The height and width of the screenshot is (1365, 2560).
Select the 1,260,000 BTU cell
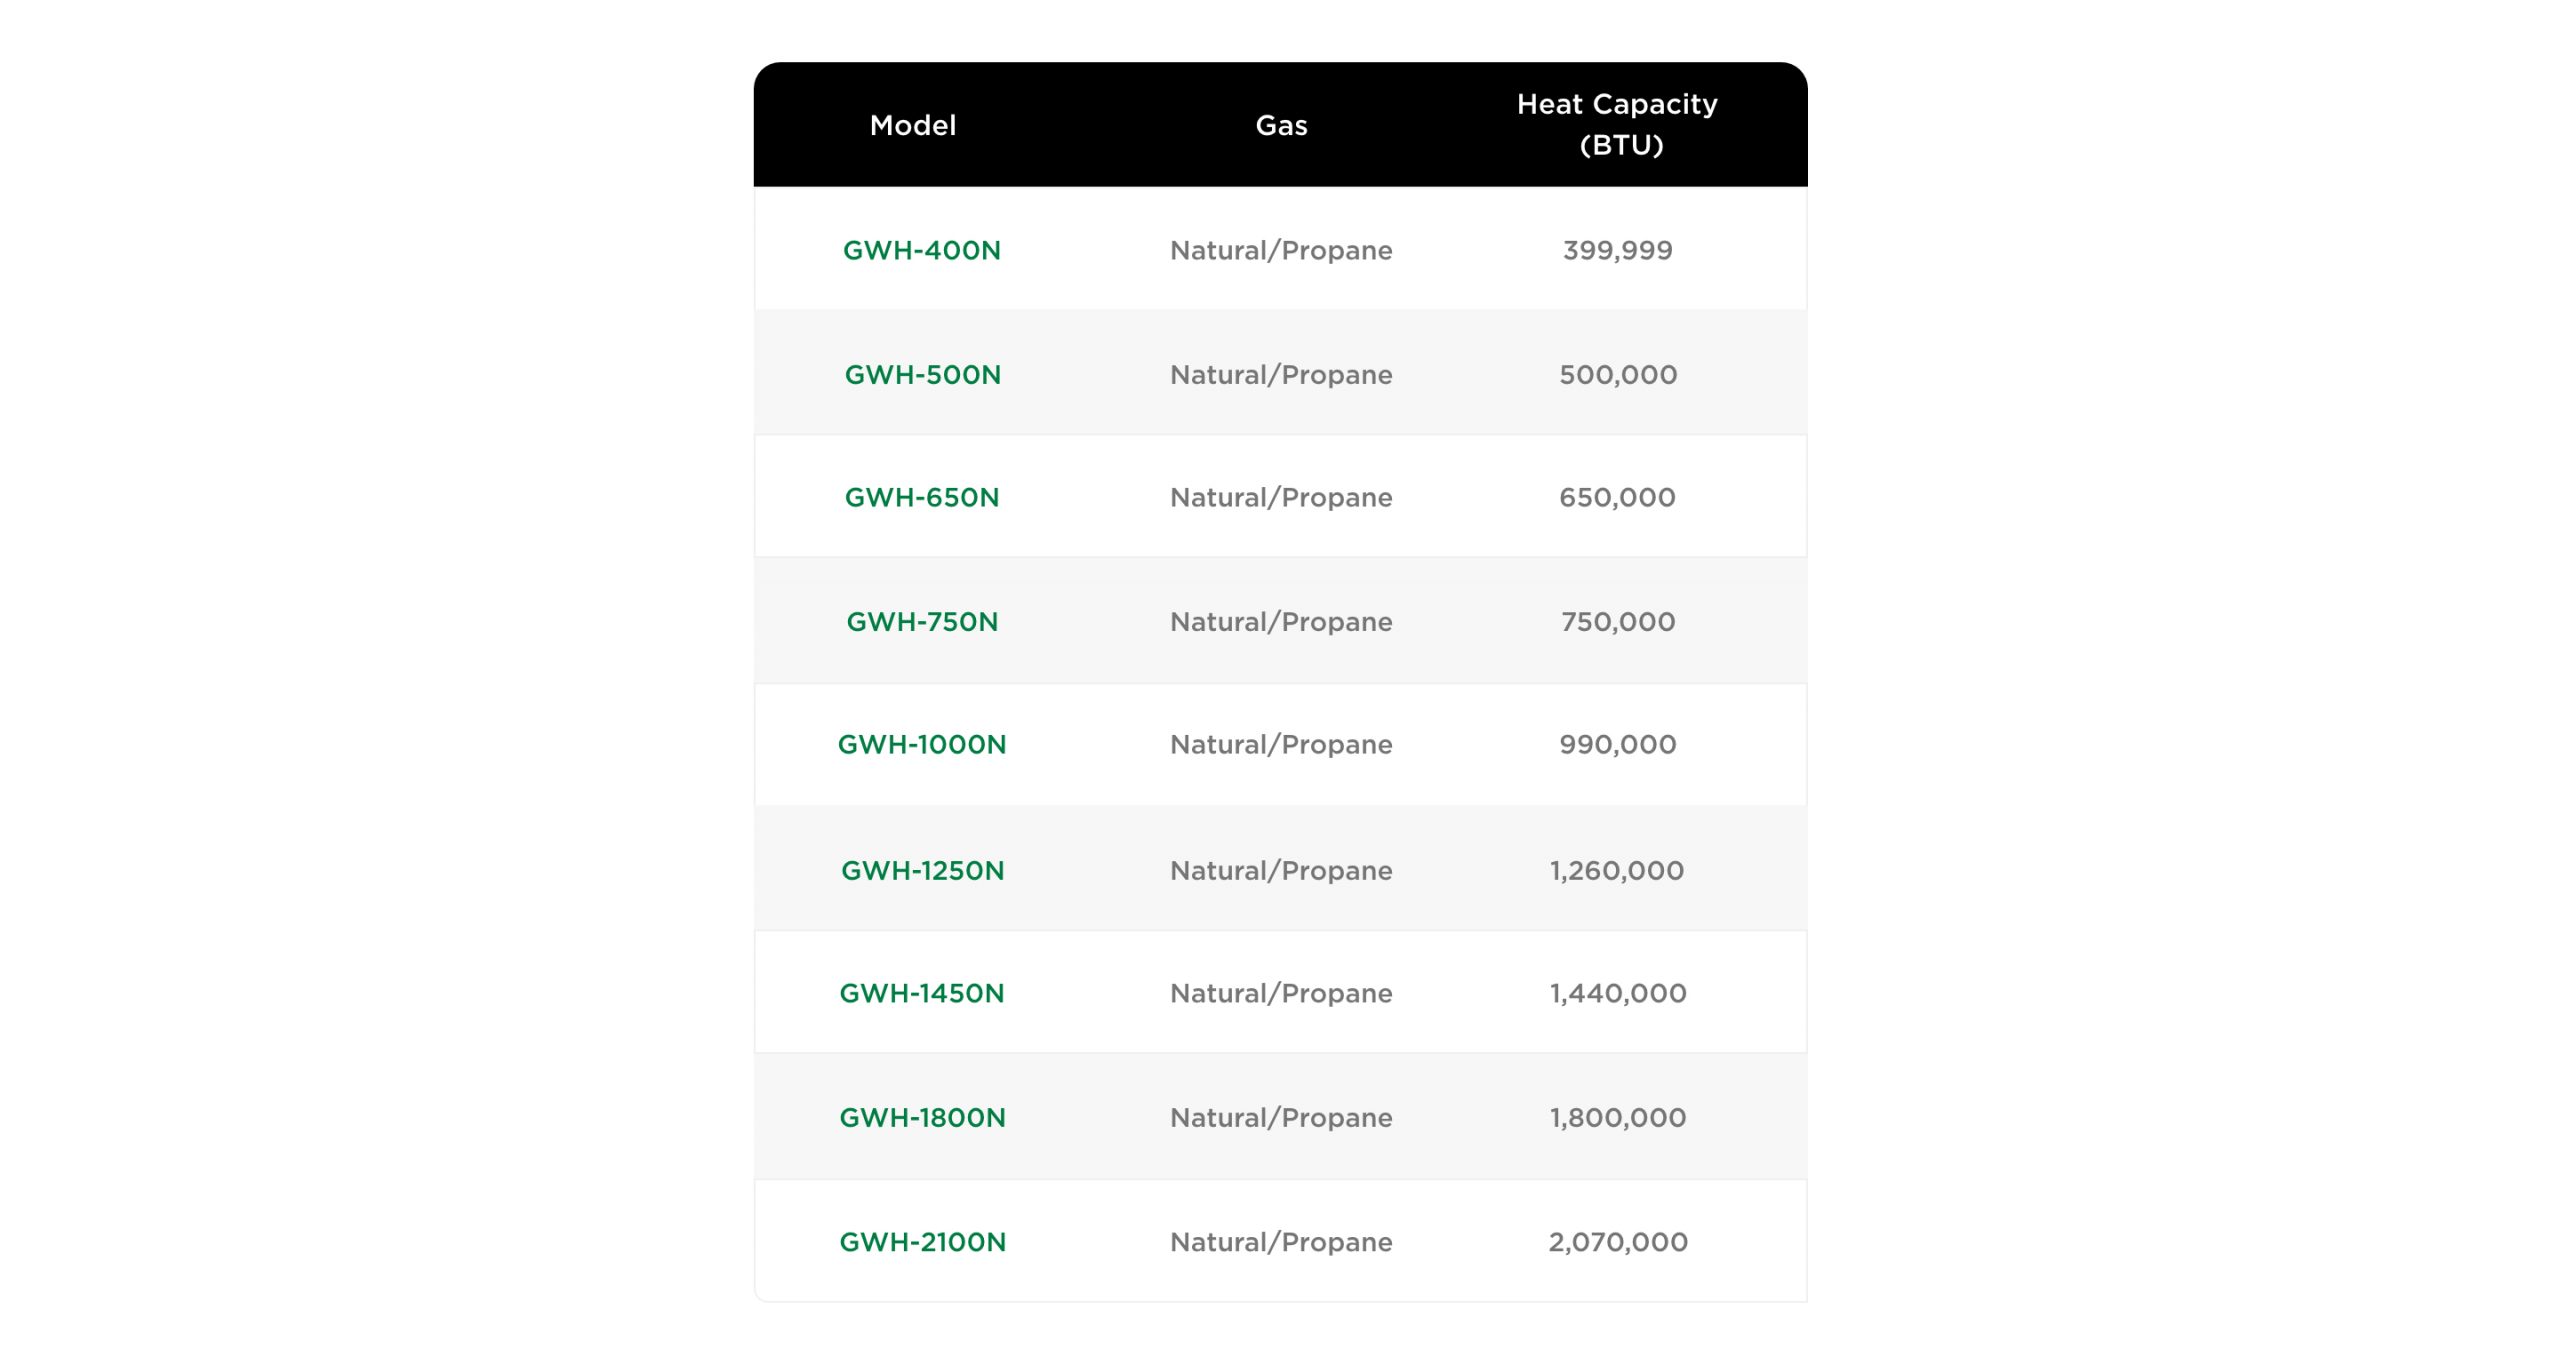1616,871
